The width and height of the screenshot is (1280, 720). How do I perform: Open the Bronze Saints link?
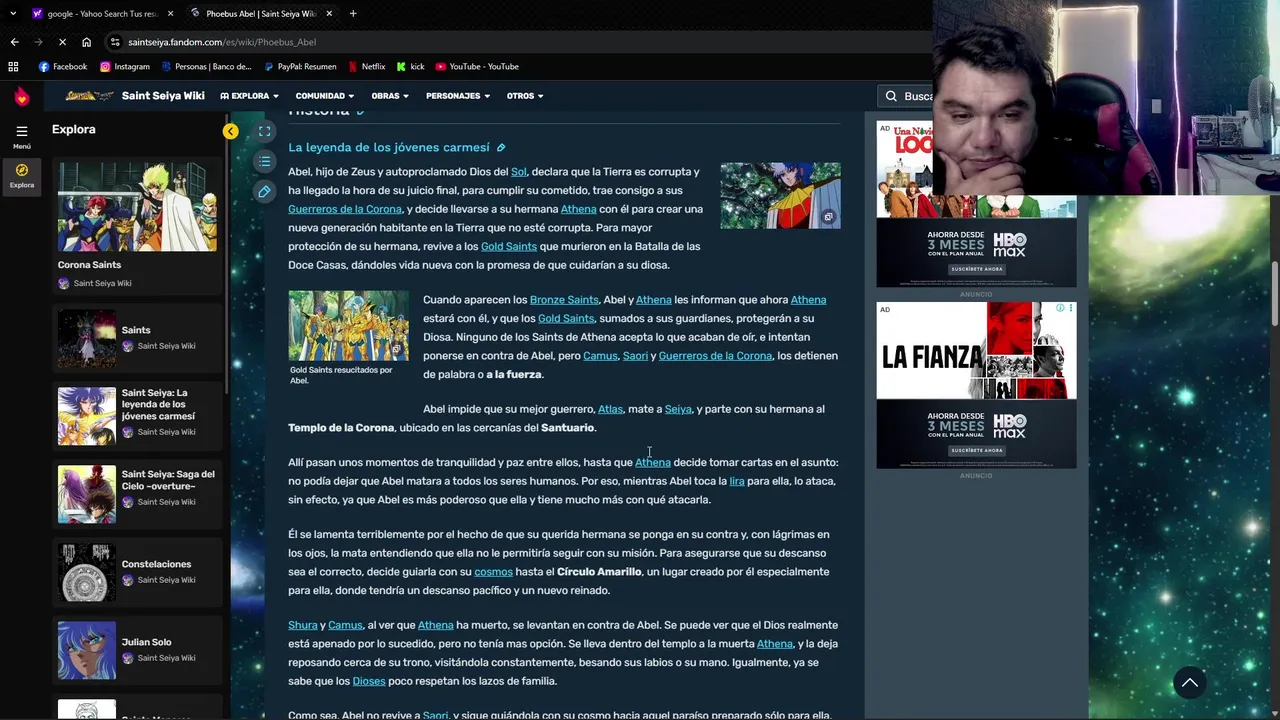pos(564,300)
